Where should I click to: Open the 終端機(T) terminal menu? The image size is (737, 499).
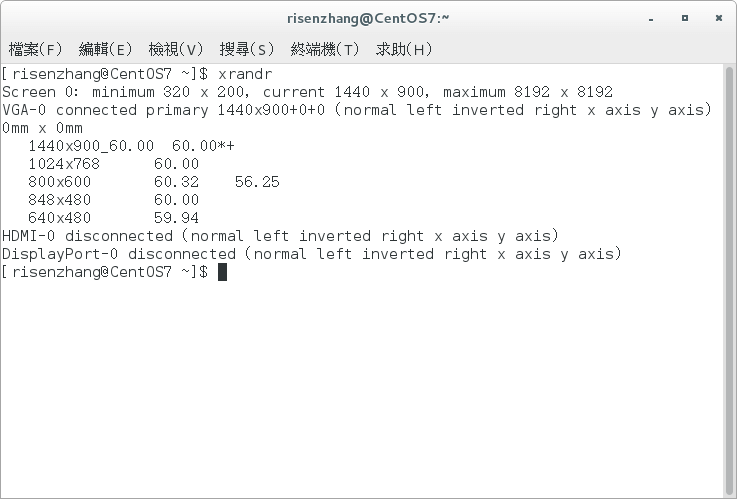click(325, 49)
